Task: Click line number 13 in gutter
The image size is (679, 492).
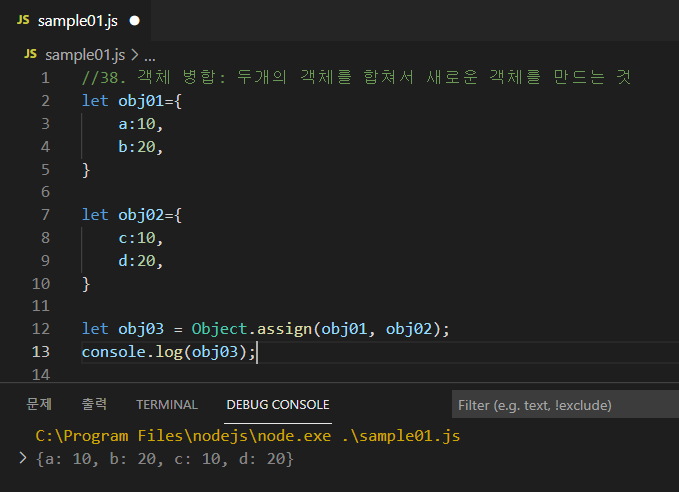Action: pyautogui.click(x=41, y=352)
